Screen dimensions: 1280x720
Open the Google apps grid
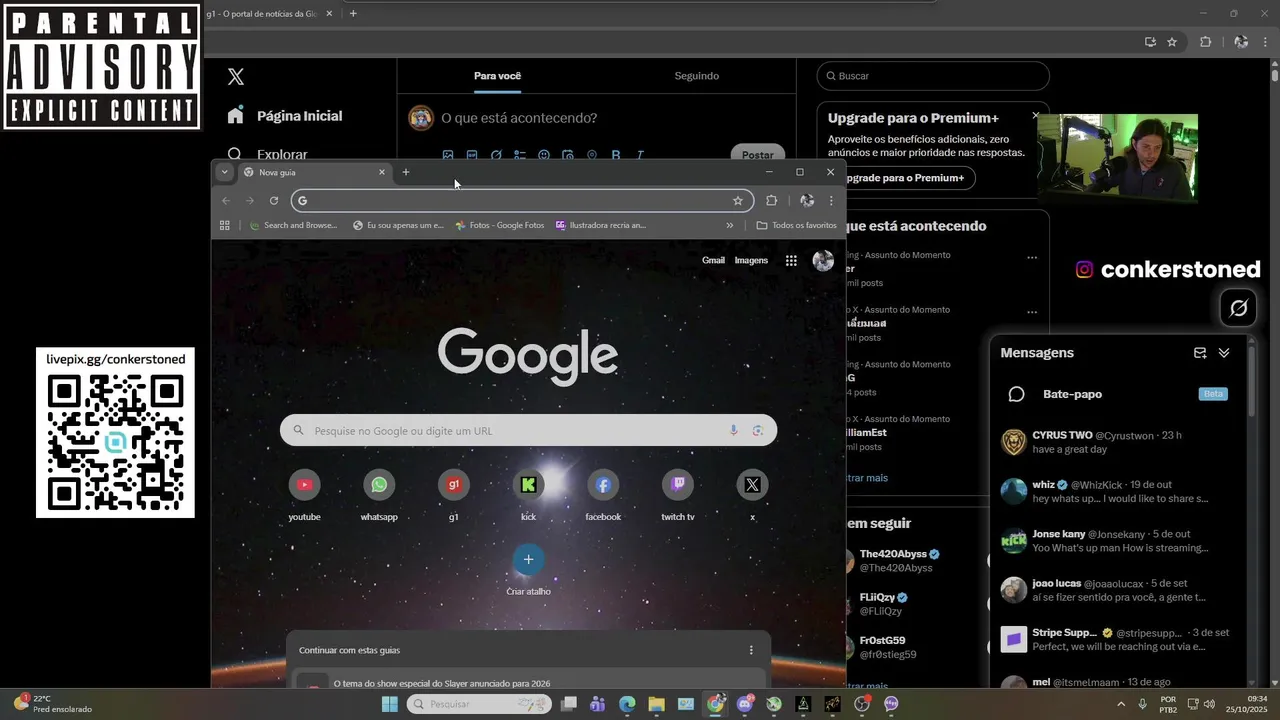pyautogui.click(x=791, y=261)
